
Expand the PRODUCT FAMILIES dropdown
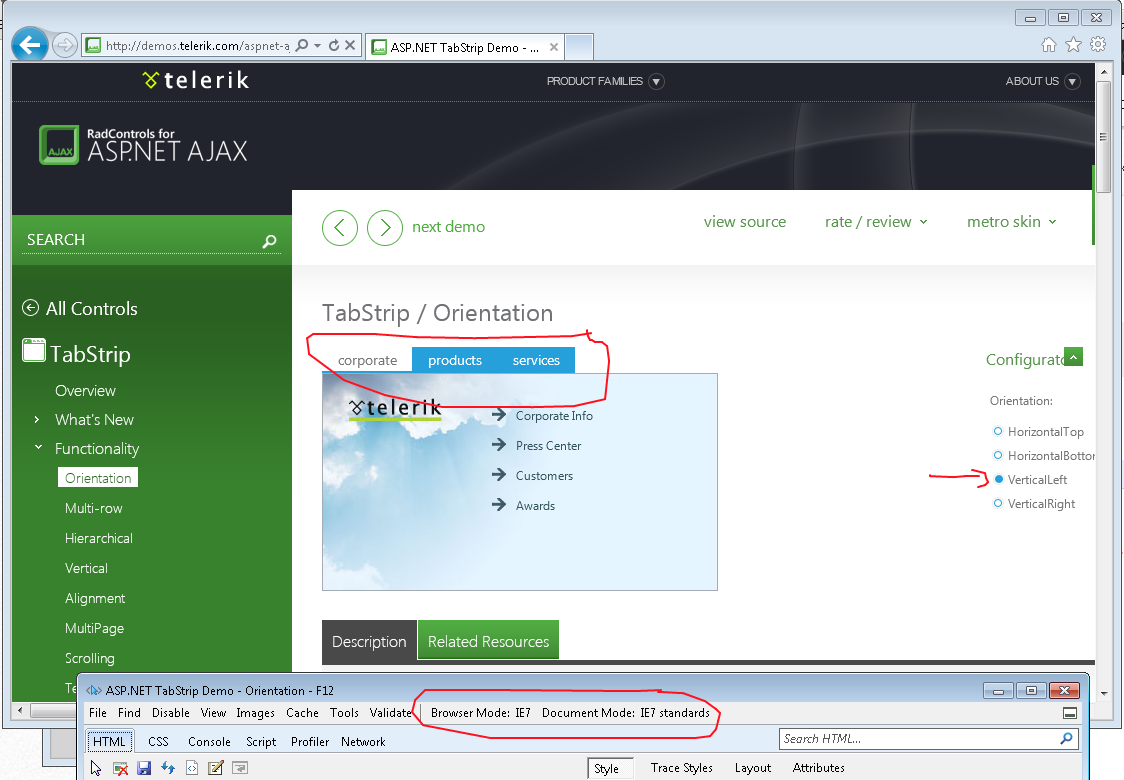point(605,81)
